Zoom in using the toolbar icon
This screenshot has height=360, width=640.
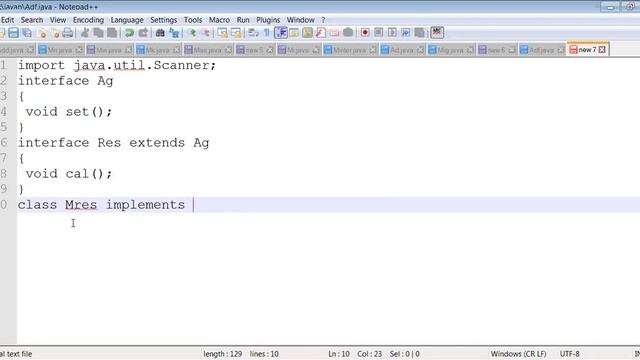(x=192, y=33)
